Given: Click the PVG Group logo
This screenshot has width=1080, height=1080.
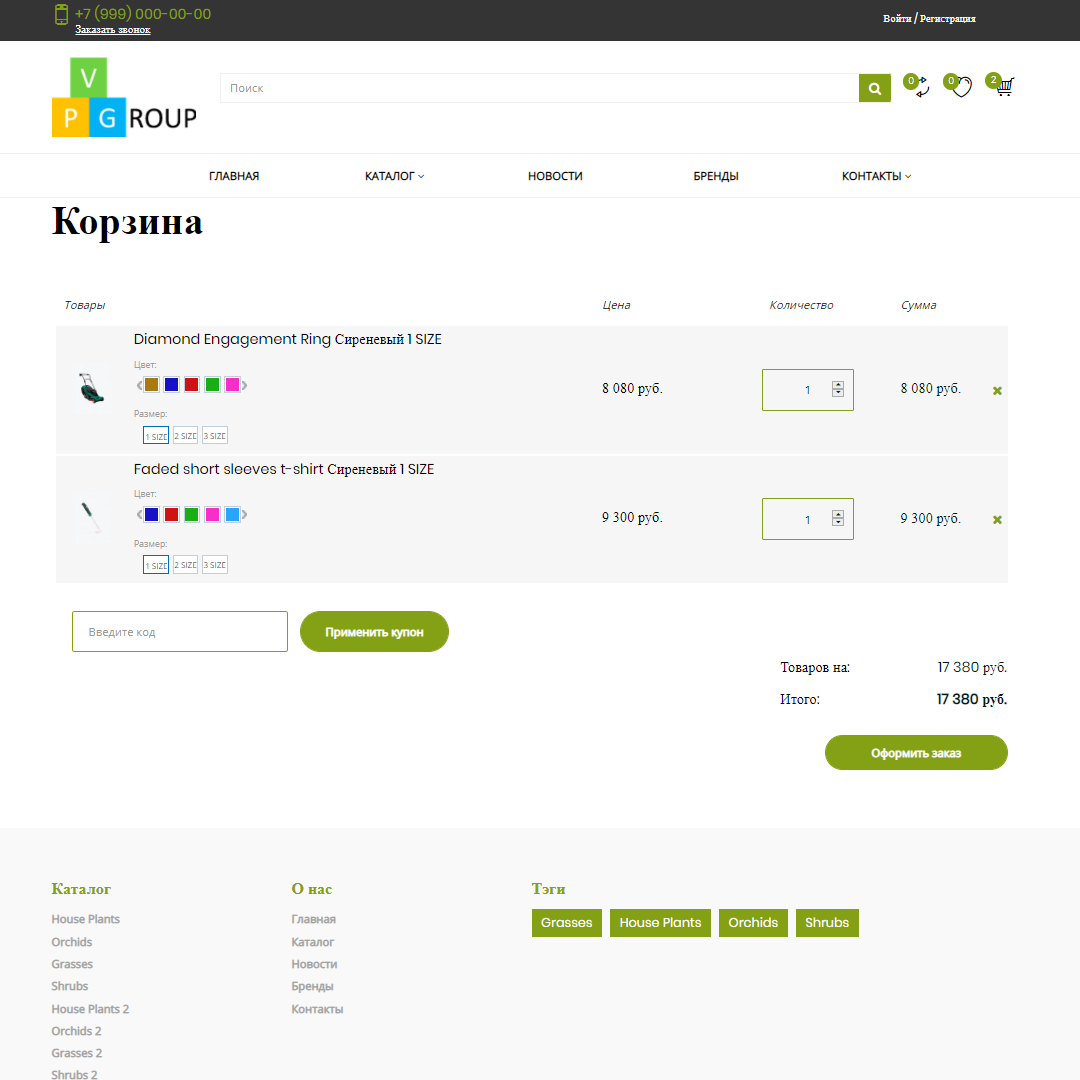Looking at the screenshot, I should (x=123, y=97).
